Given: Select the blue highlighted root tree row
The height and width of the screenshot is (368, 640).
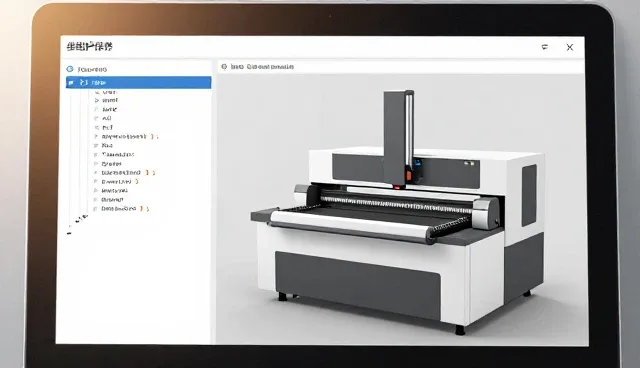Looking at the screenshot, I should point(138,82).
